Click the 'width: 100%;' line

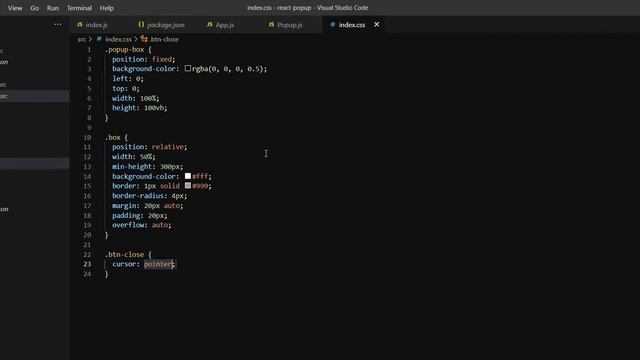pos(136,98)
